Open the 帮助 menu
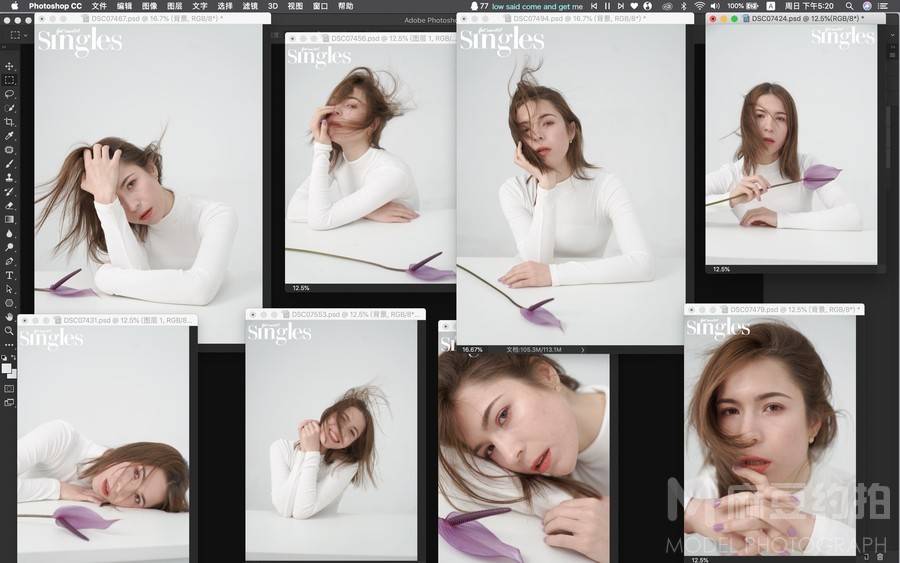Screen dimensions: 900x563 point(346,6)
